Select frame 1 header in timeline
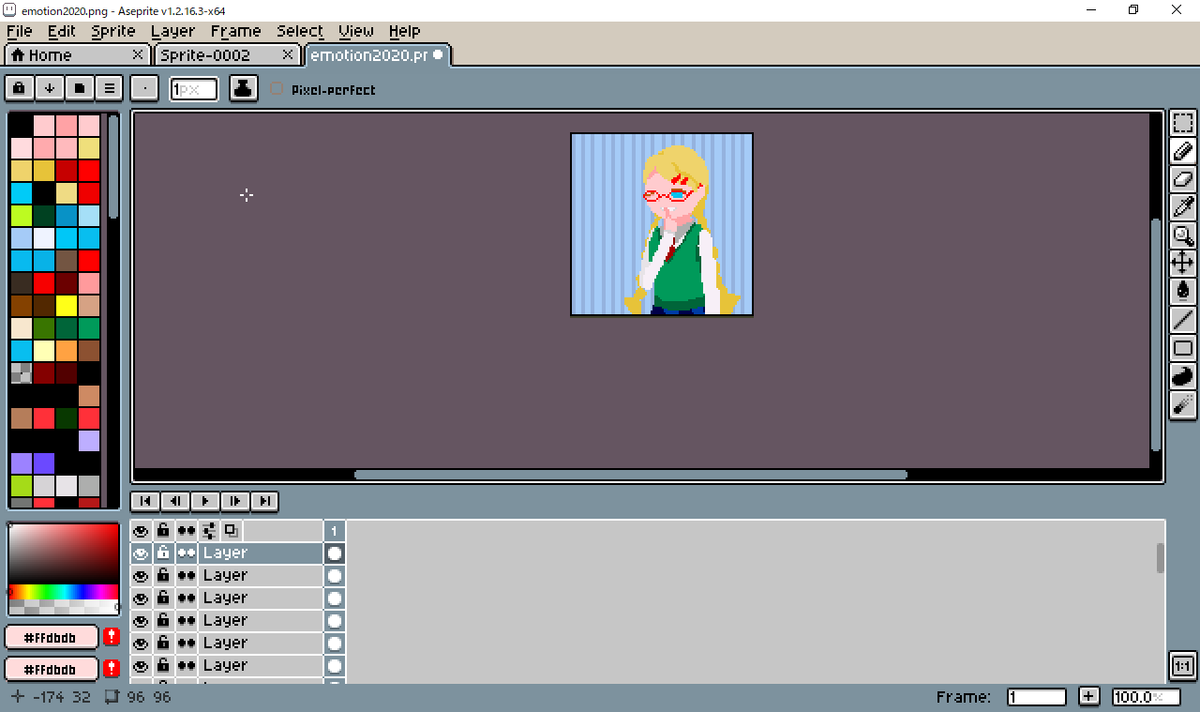 pos(334,531)
